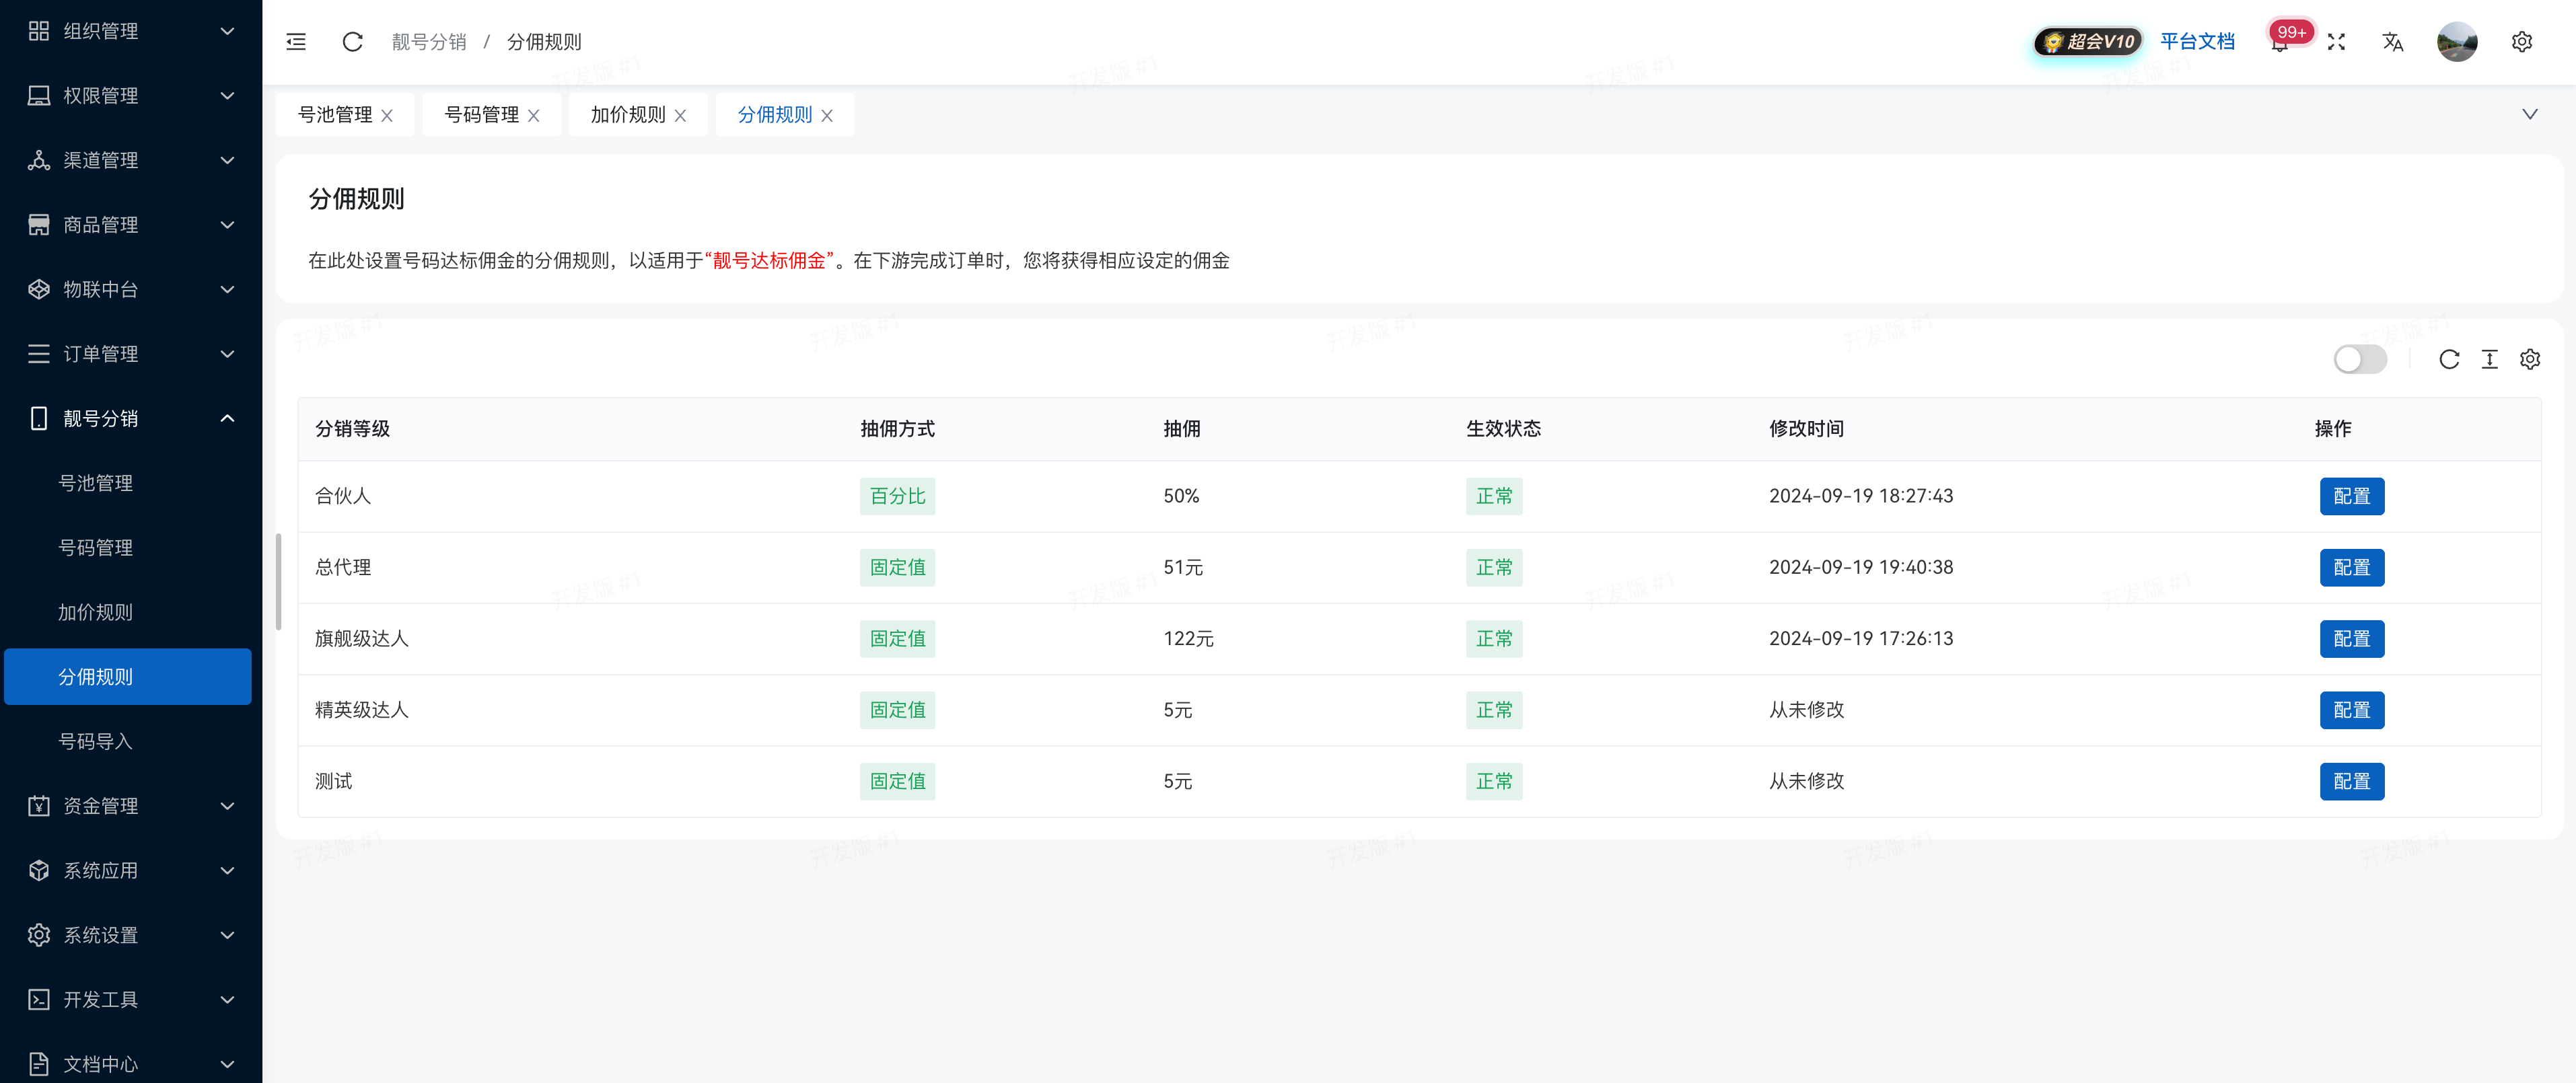Refresh the commission rules table

pyautogui.click(x=2449, y=359)
